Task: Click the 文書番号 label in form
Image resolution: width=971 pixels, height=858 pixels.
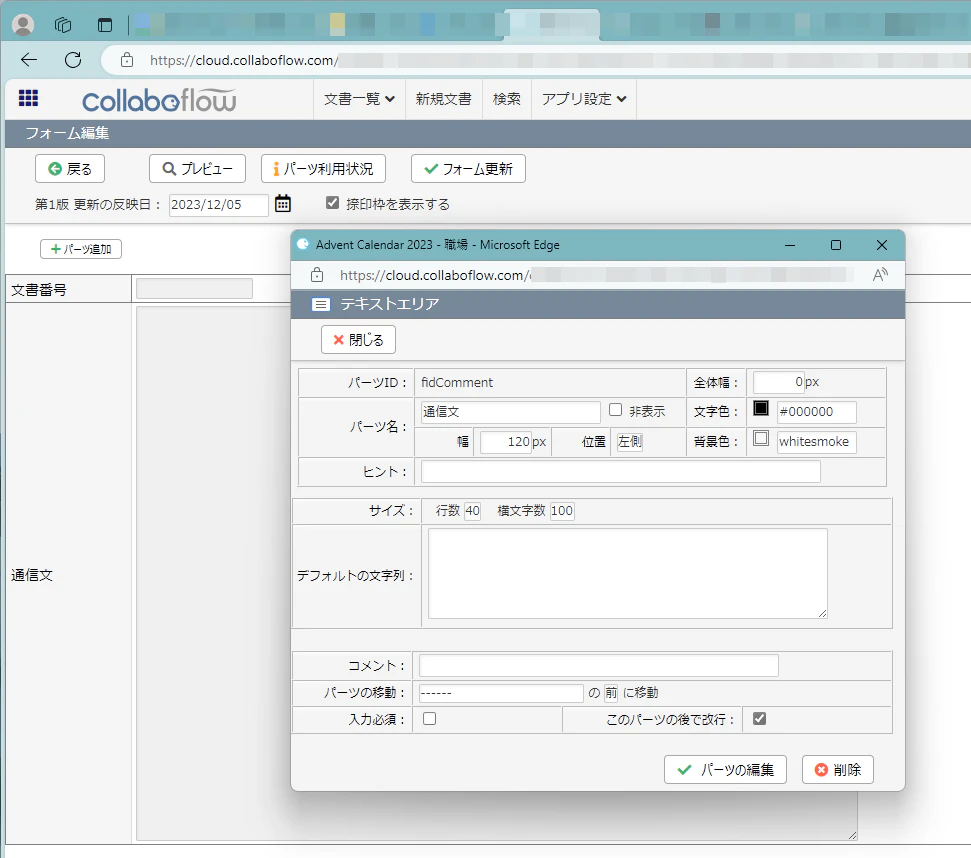Action: [x=39, y=290]
